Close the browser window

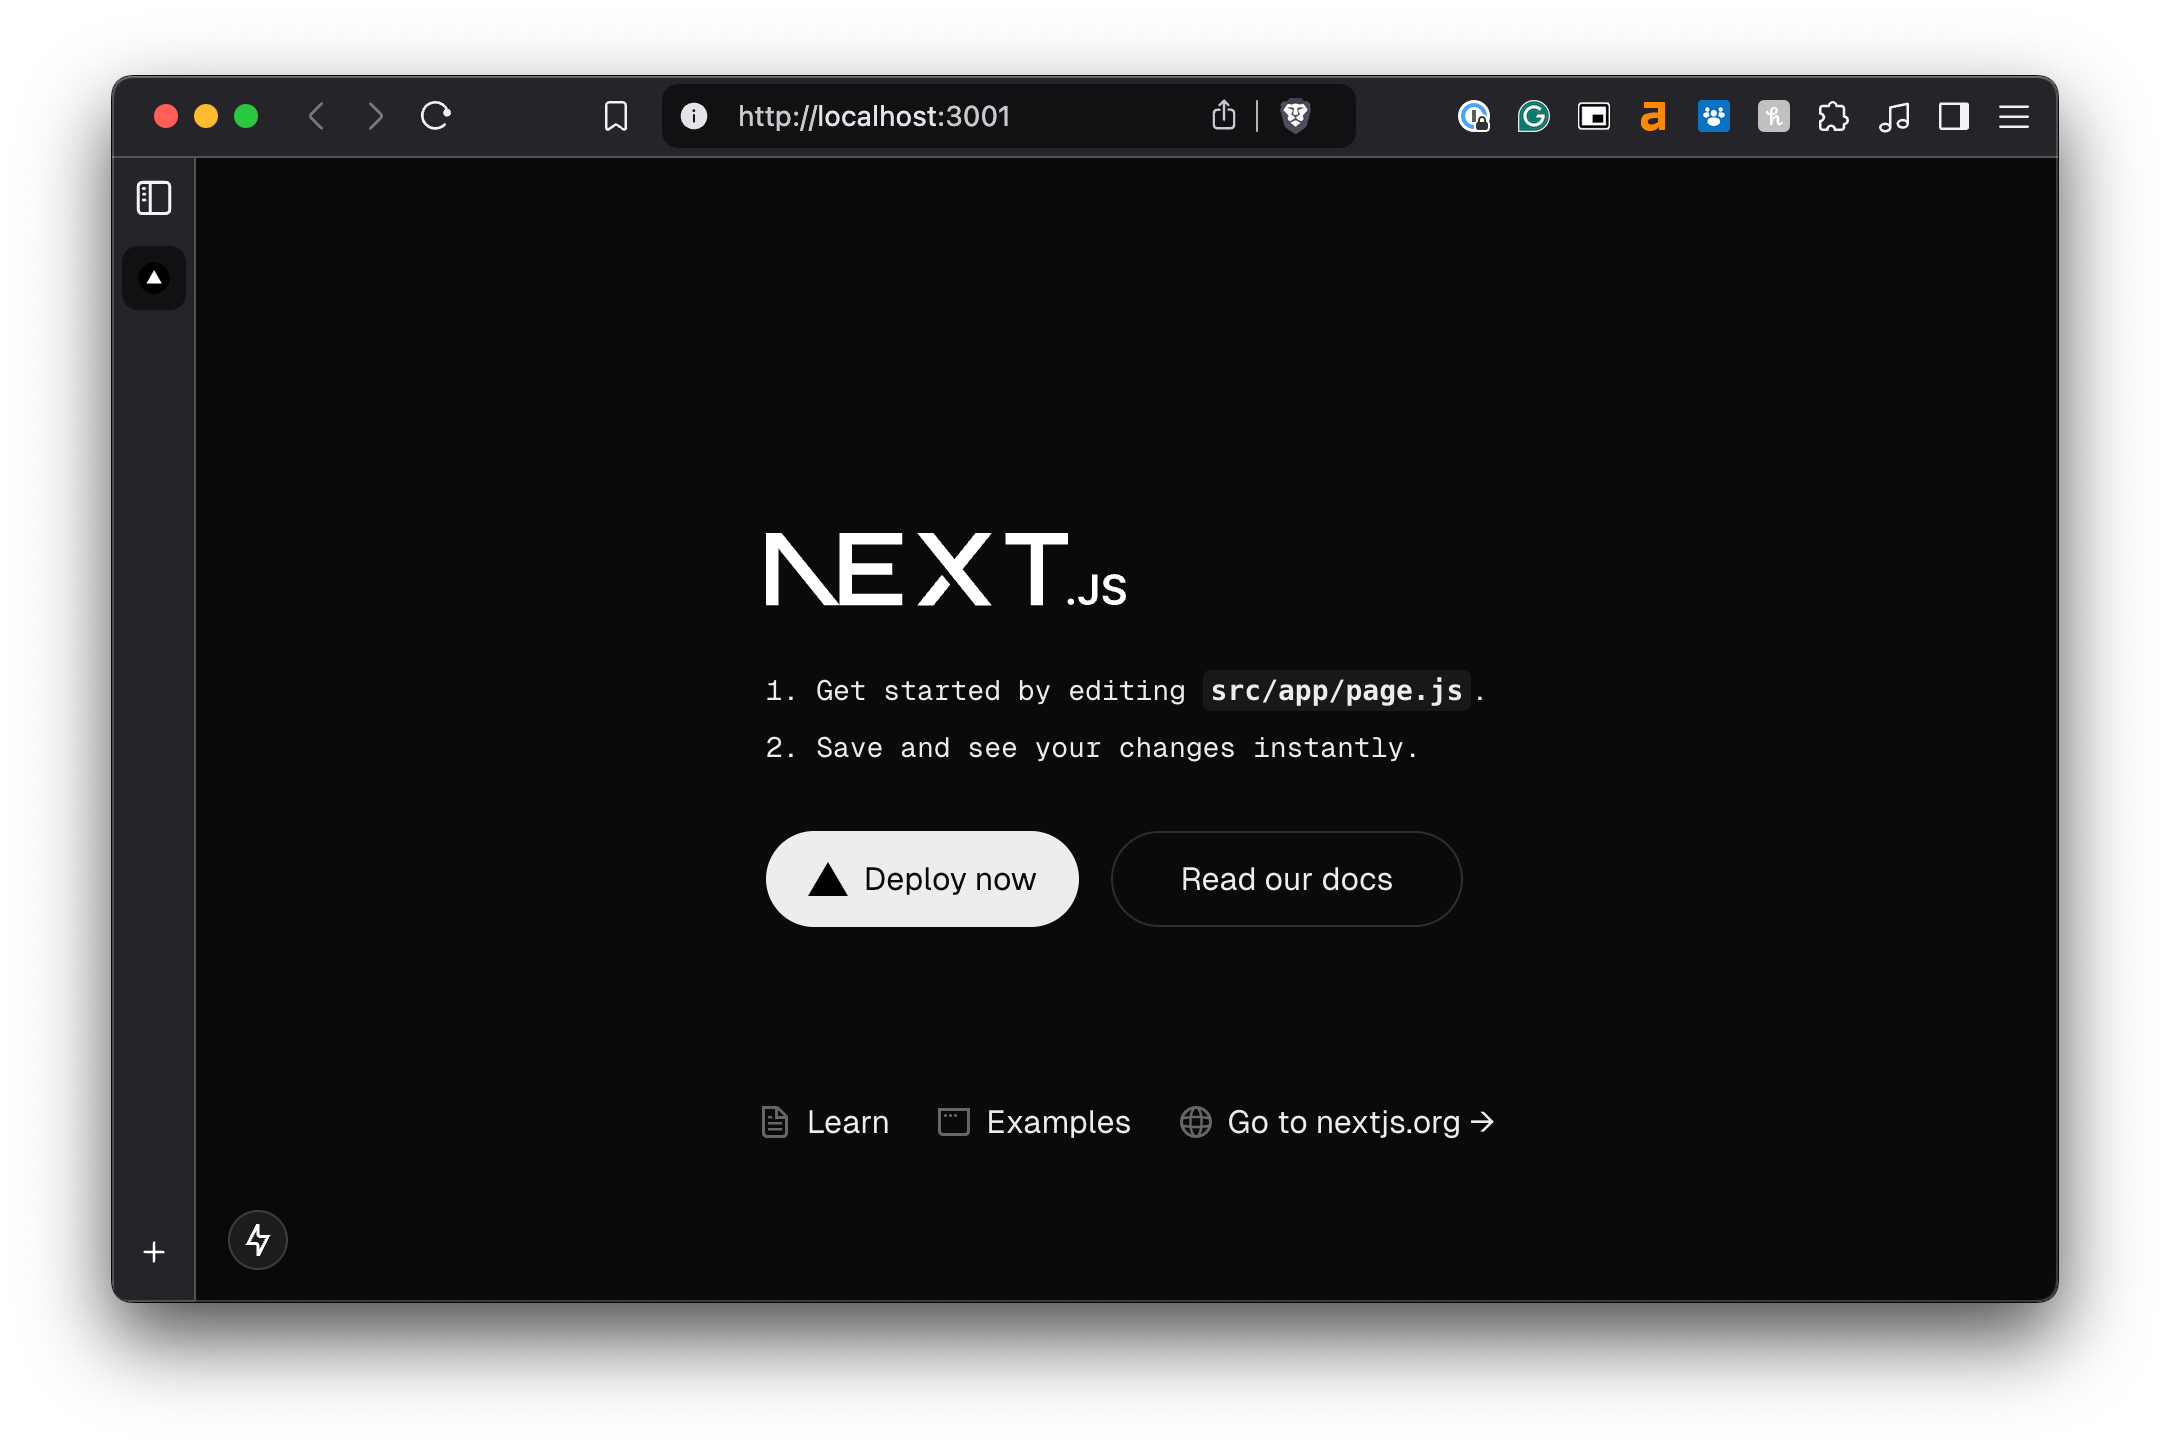coord(166,116)
